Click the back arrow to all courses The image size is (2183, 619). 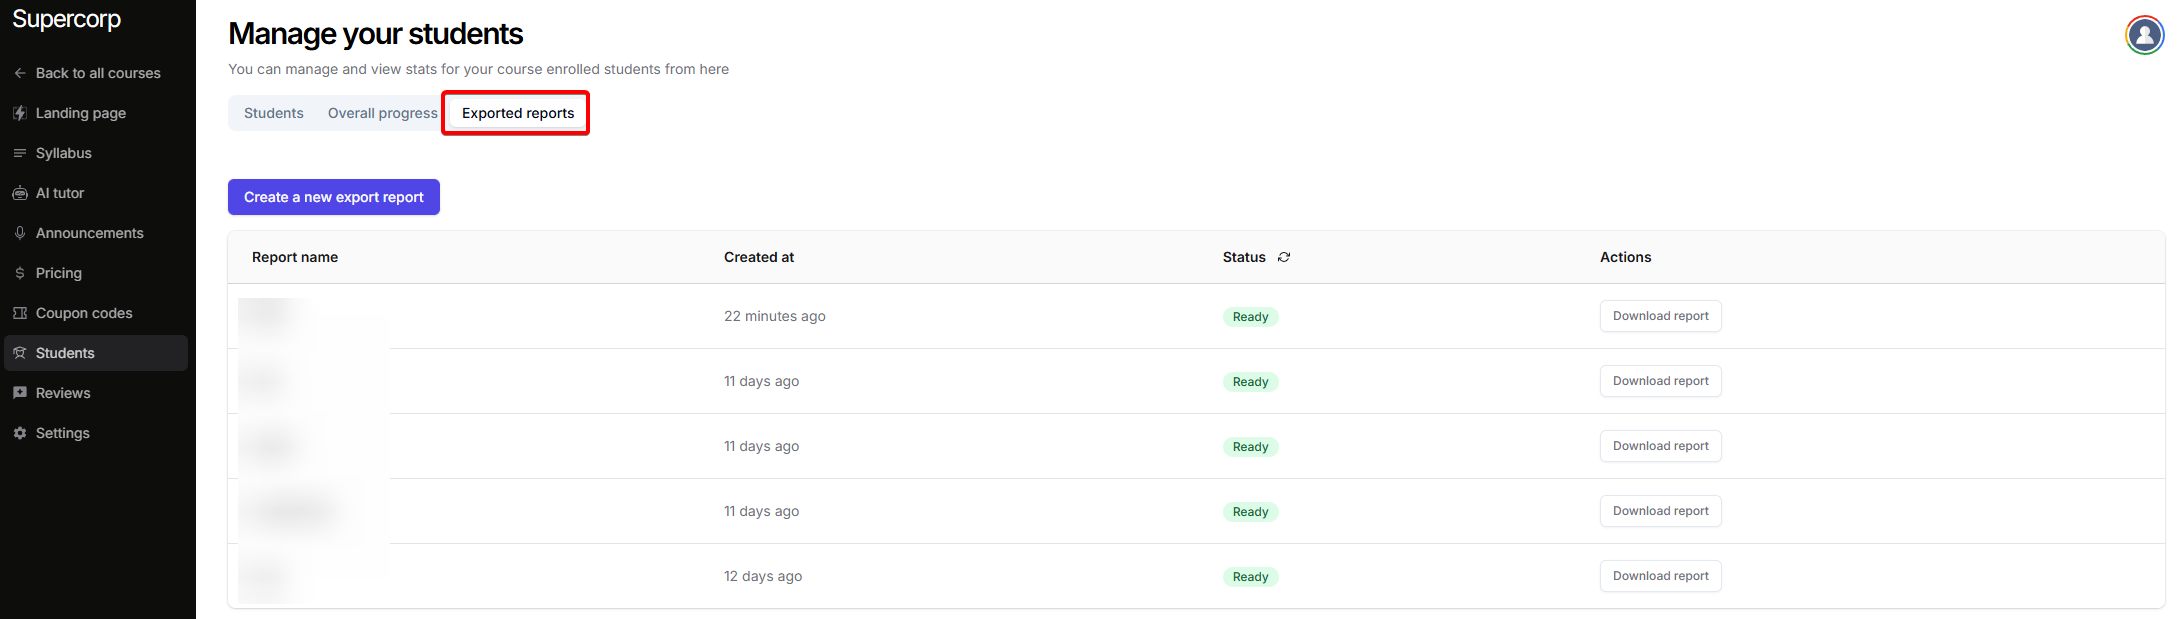[x=20, y=73]
